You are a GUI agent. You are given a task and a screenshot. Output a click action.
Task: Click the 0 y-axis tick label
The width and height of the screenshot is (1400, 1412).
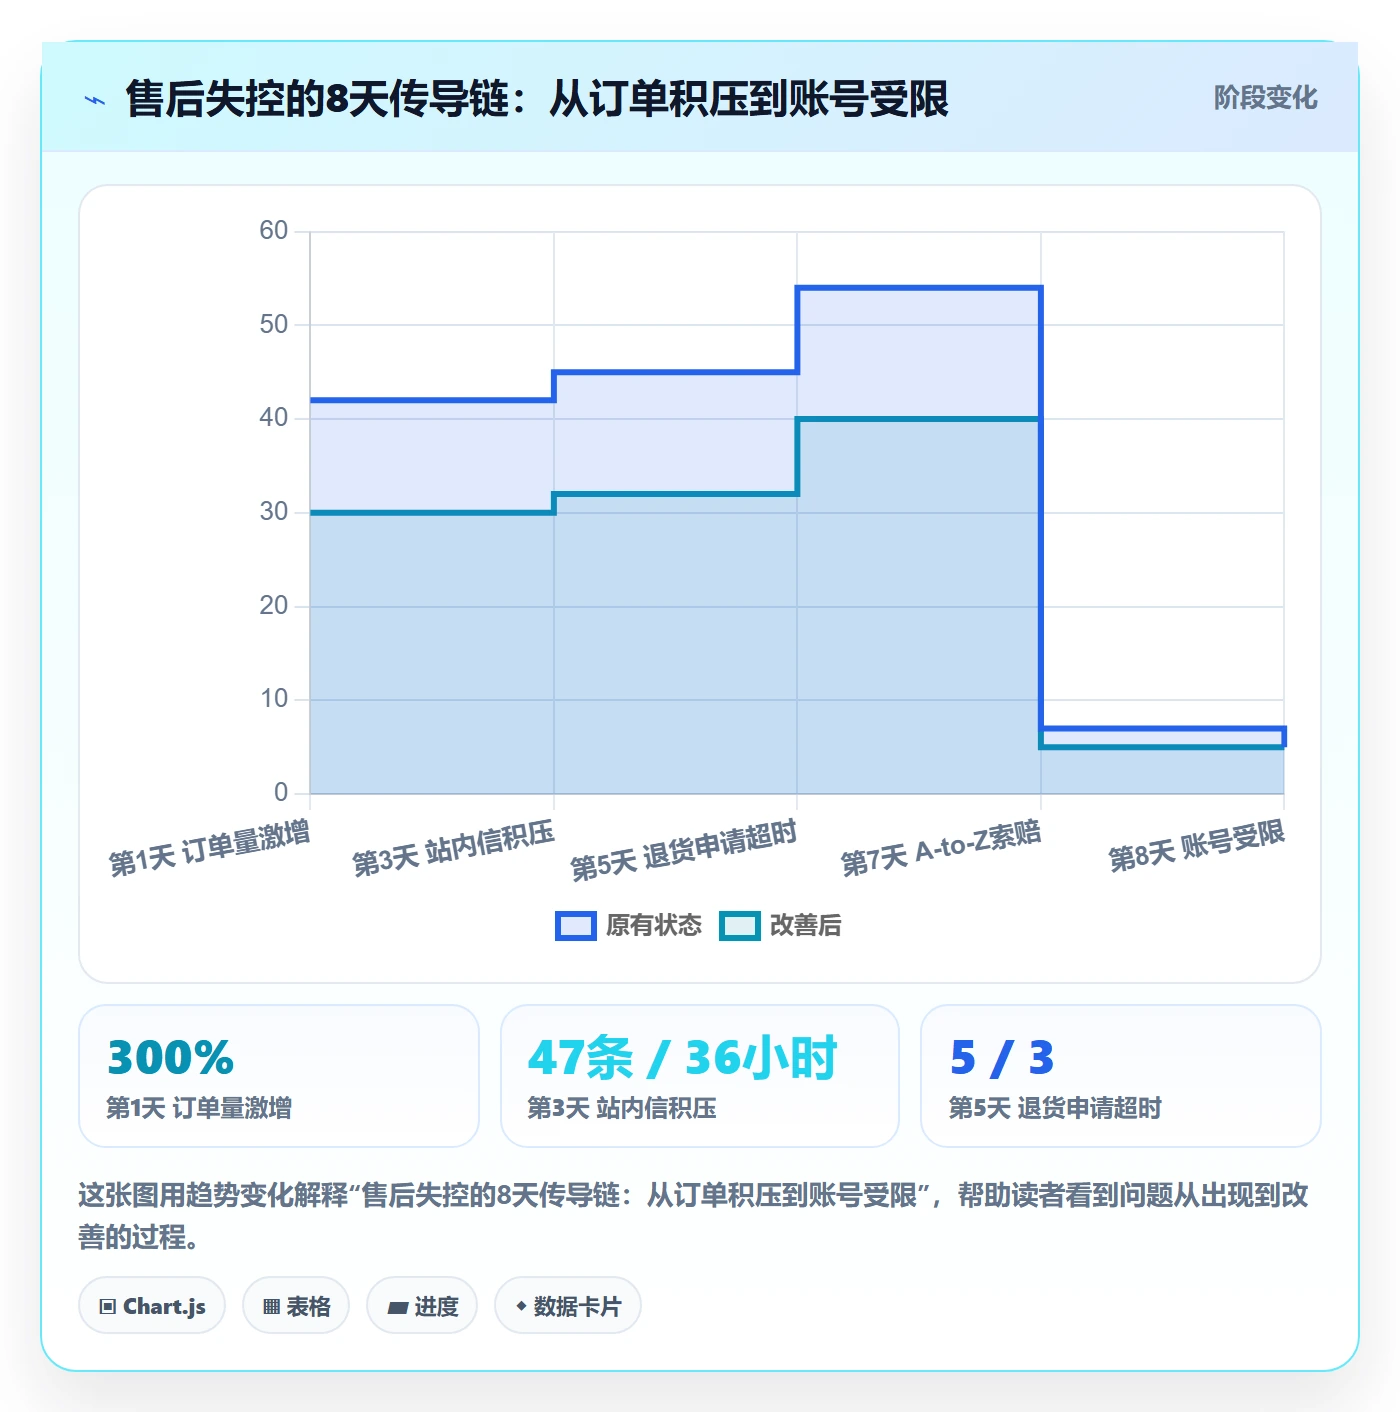281,793
